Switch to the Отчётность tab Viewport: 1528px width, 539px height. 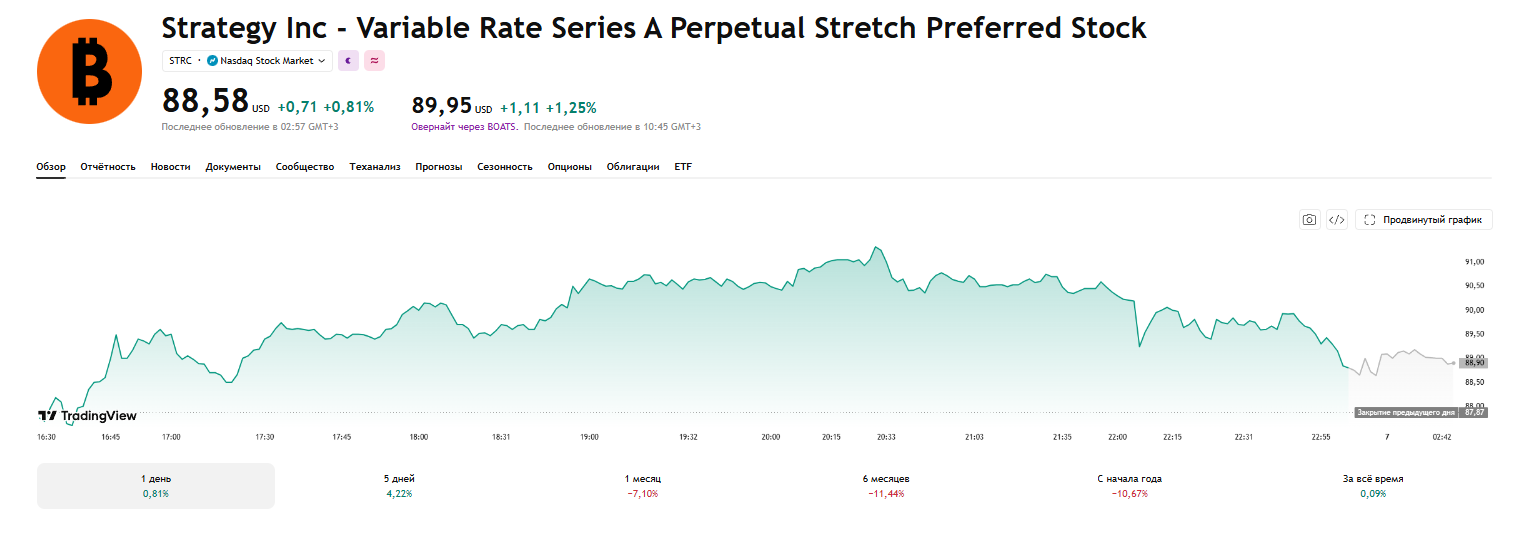pos(108,167)
